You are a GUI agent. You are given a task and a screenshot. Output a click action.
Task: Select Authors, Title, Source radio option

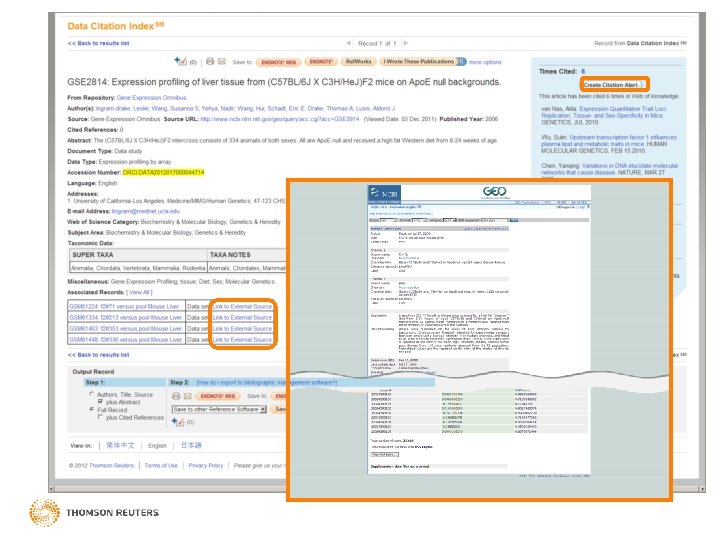click(x=91, y=394)
